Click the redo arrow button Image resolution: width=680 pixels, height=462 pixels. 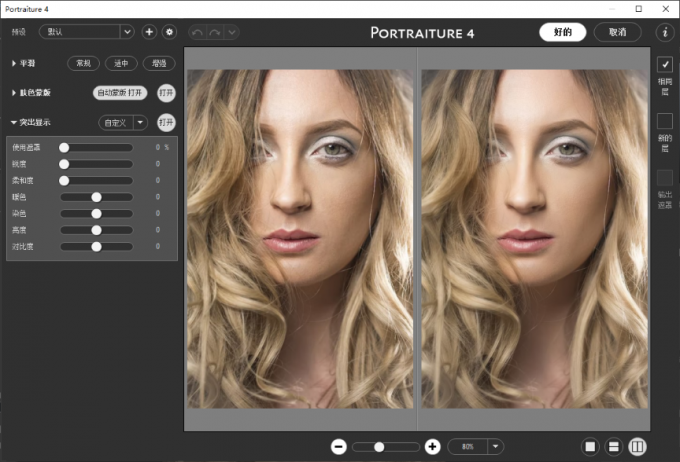[214, 32]
